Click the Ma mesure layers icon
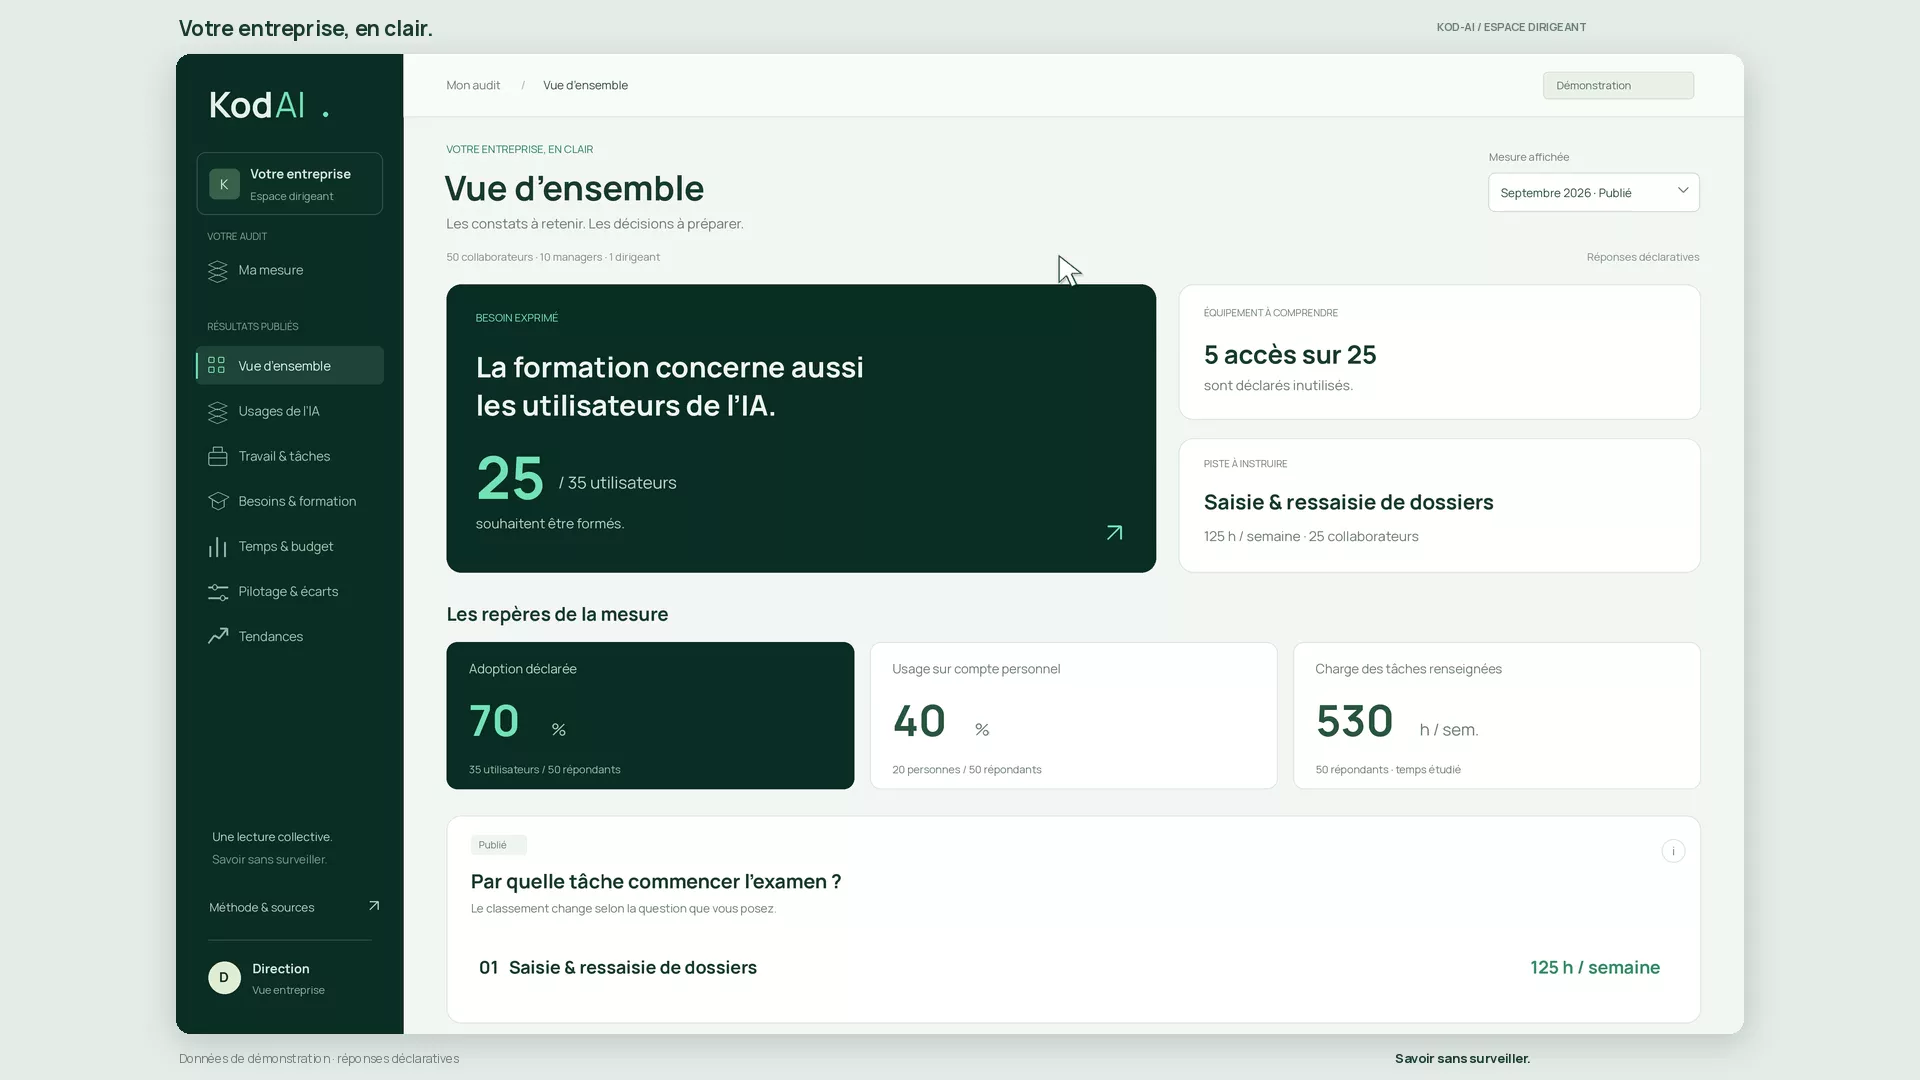This screenshot has width=1920, height=1080. (217, 271)
